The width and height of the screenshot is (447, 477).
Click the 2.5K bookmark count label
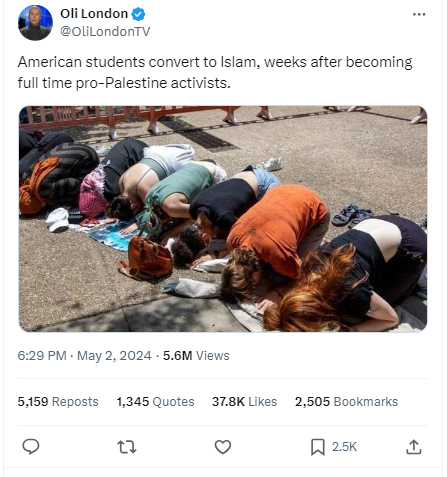tap(344, 447)
